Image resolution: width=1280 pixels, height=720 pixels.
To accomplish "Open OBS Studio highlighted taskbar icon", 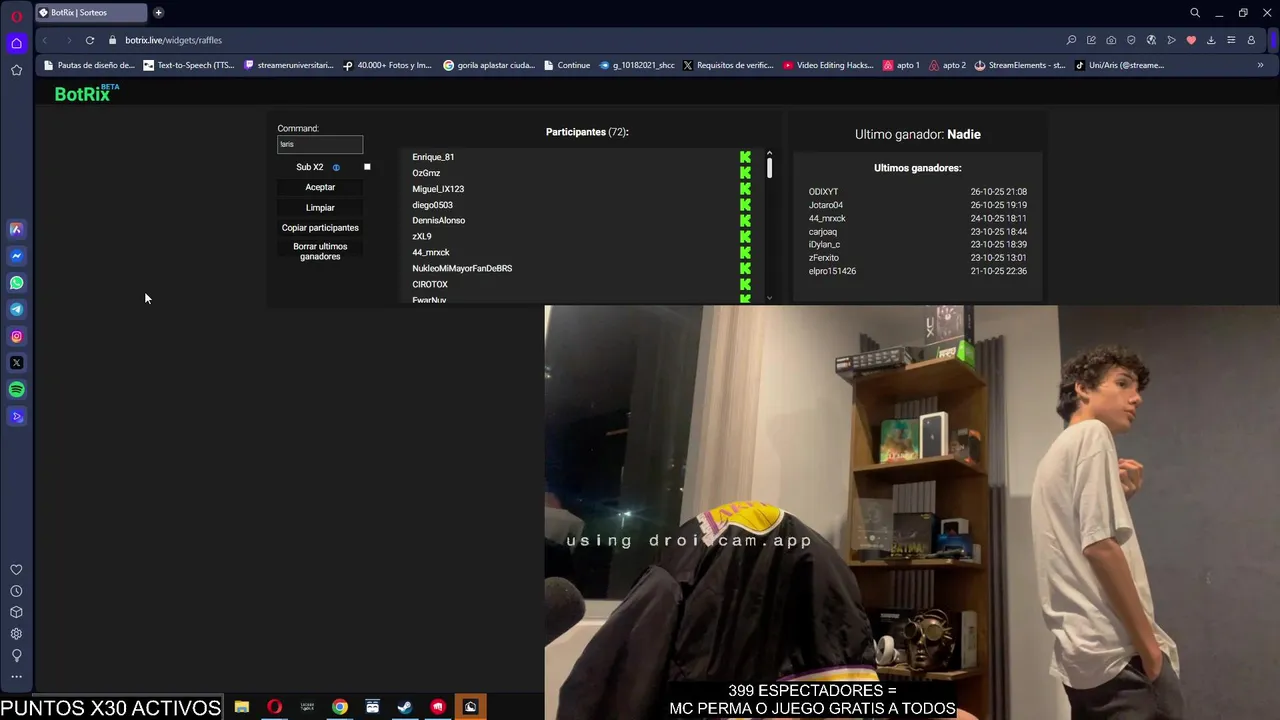I will tap(470, 707).
